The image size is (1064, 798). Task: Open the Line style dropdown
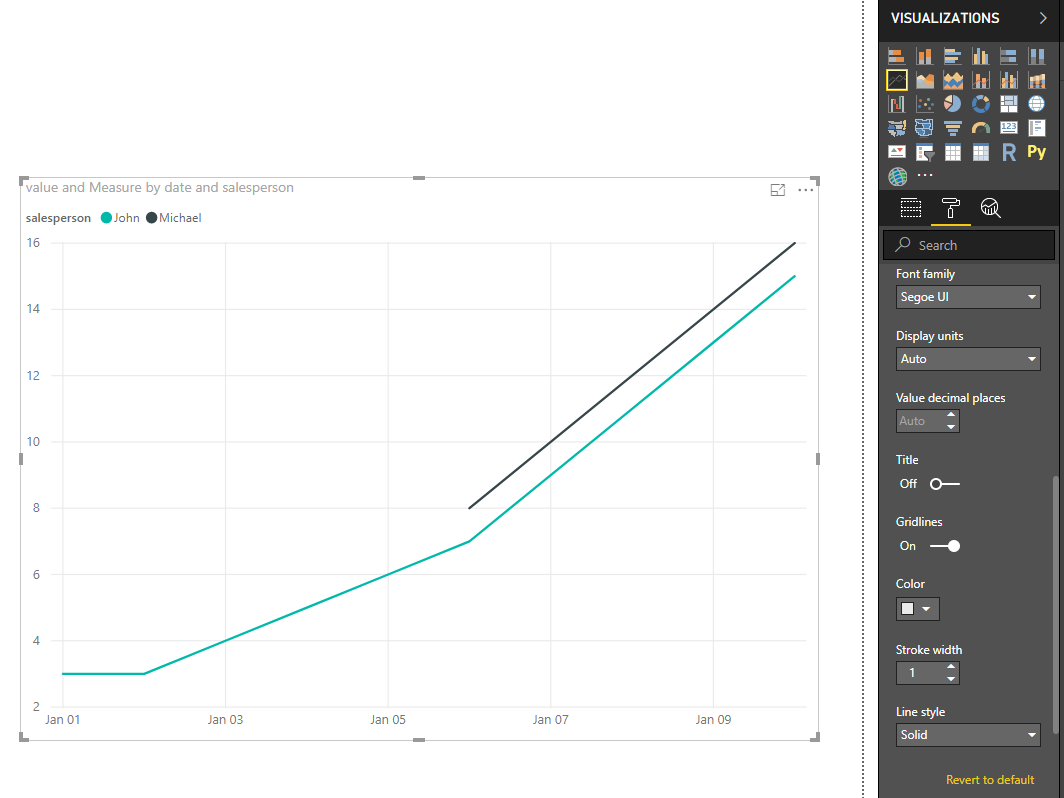pyautogui.click(x=968, y=735)
